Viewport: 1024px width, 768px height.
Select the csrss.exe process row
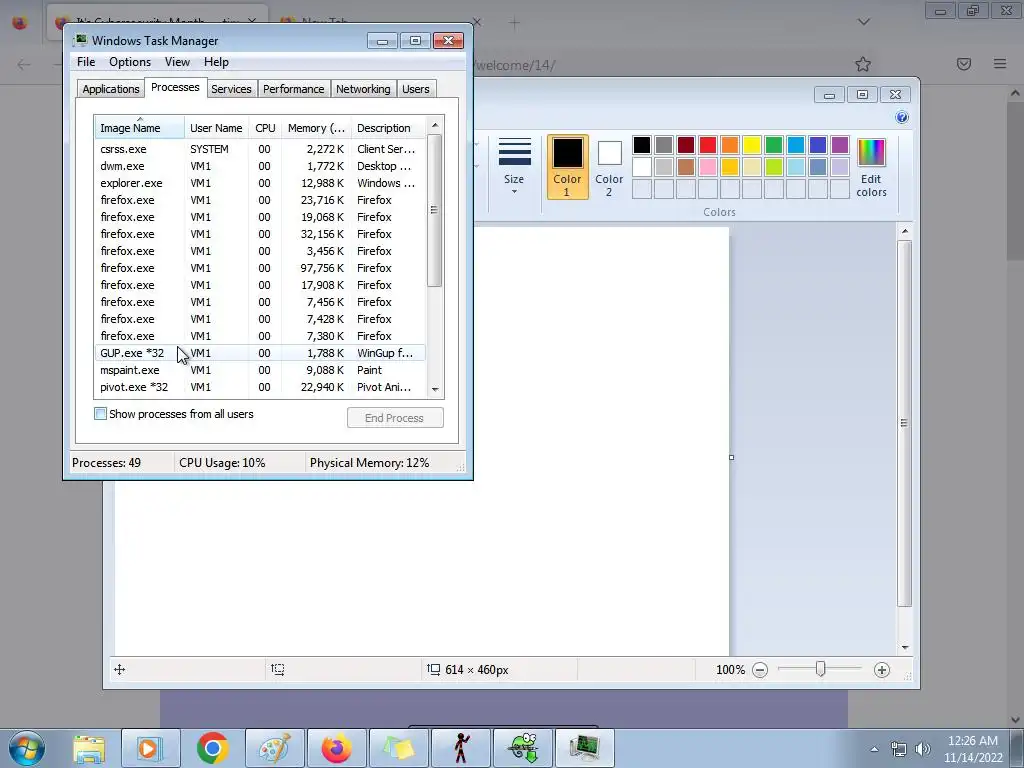coord(260,150)
